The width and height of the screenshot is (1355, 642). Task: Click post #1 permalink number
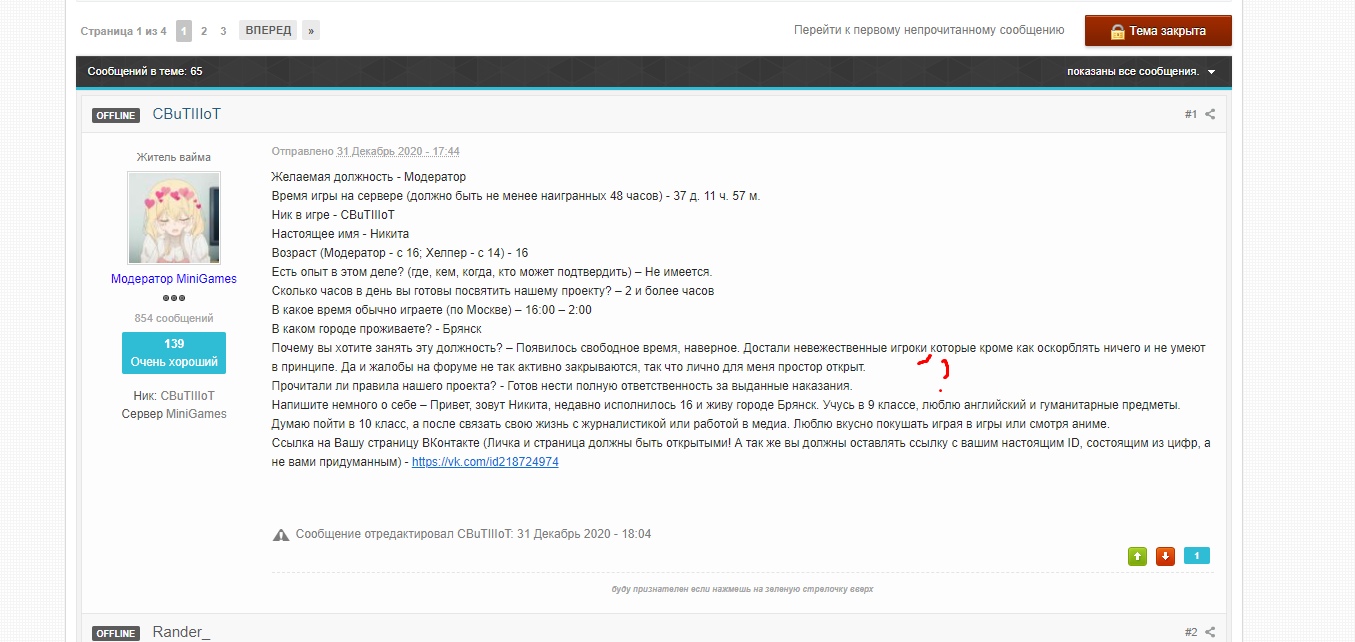point(1191,114)
